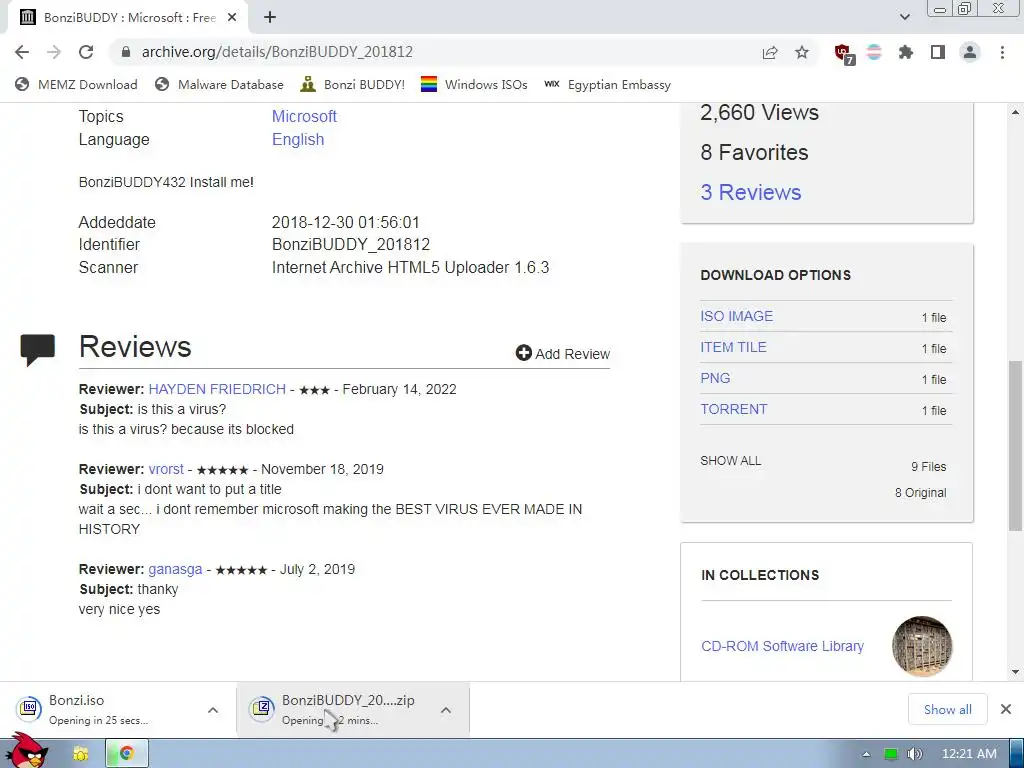Viewport: 1024px width, 768px height.
Task: Click the BonziBUDDY_201812 identifier value
Action: (x=351, y=244)
